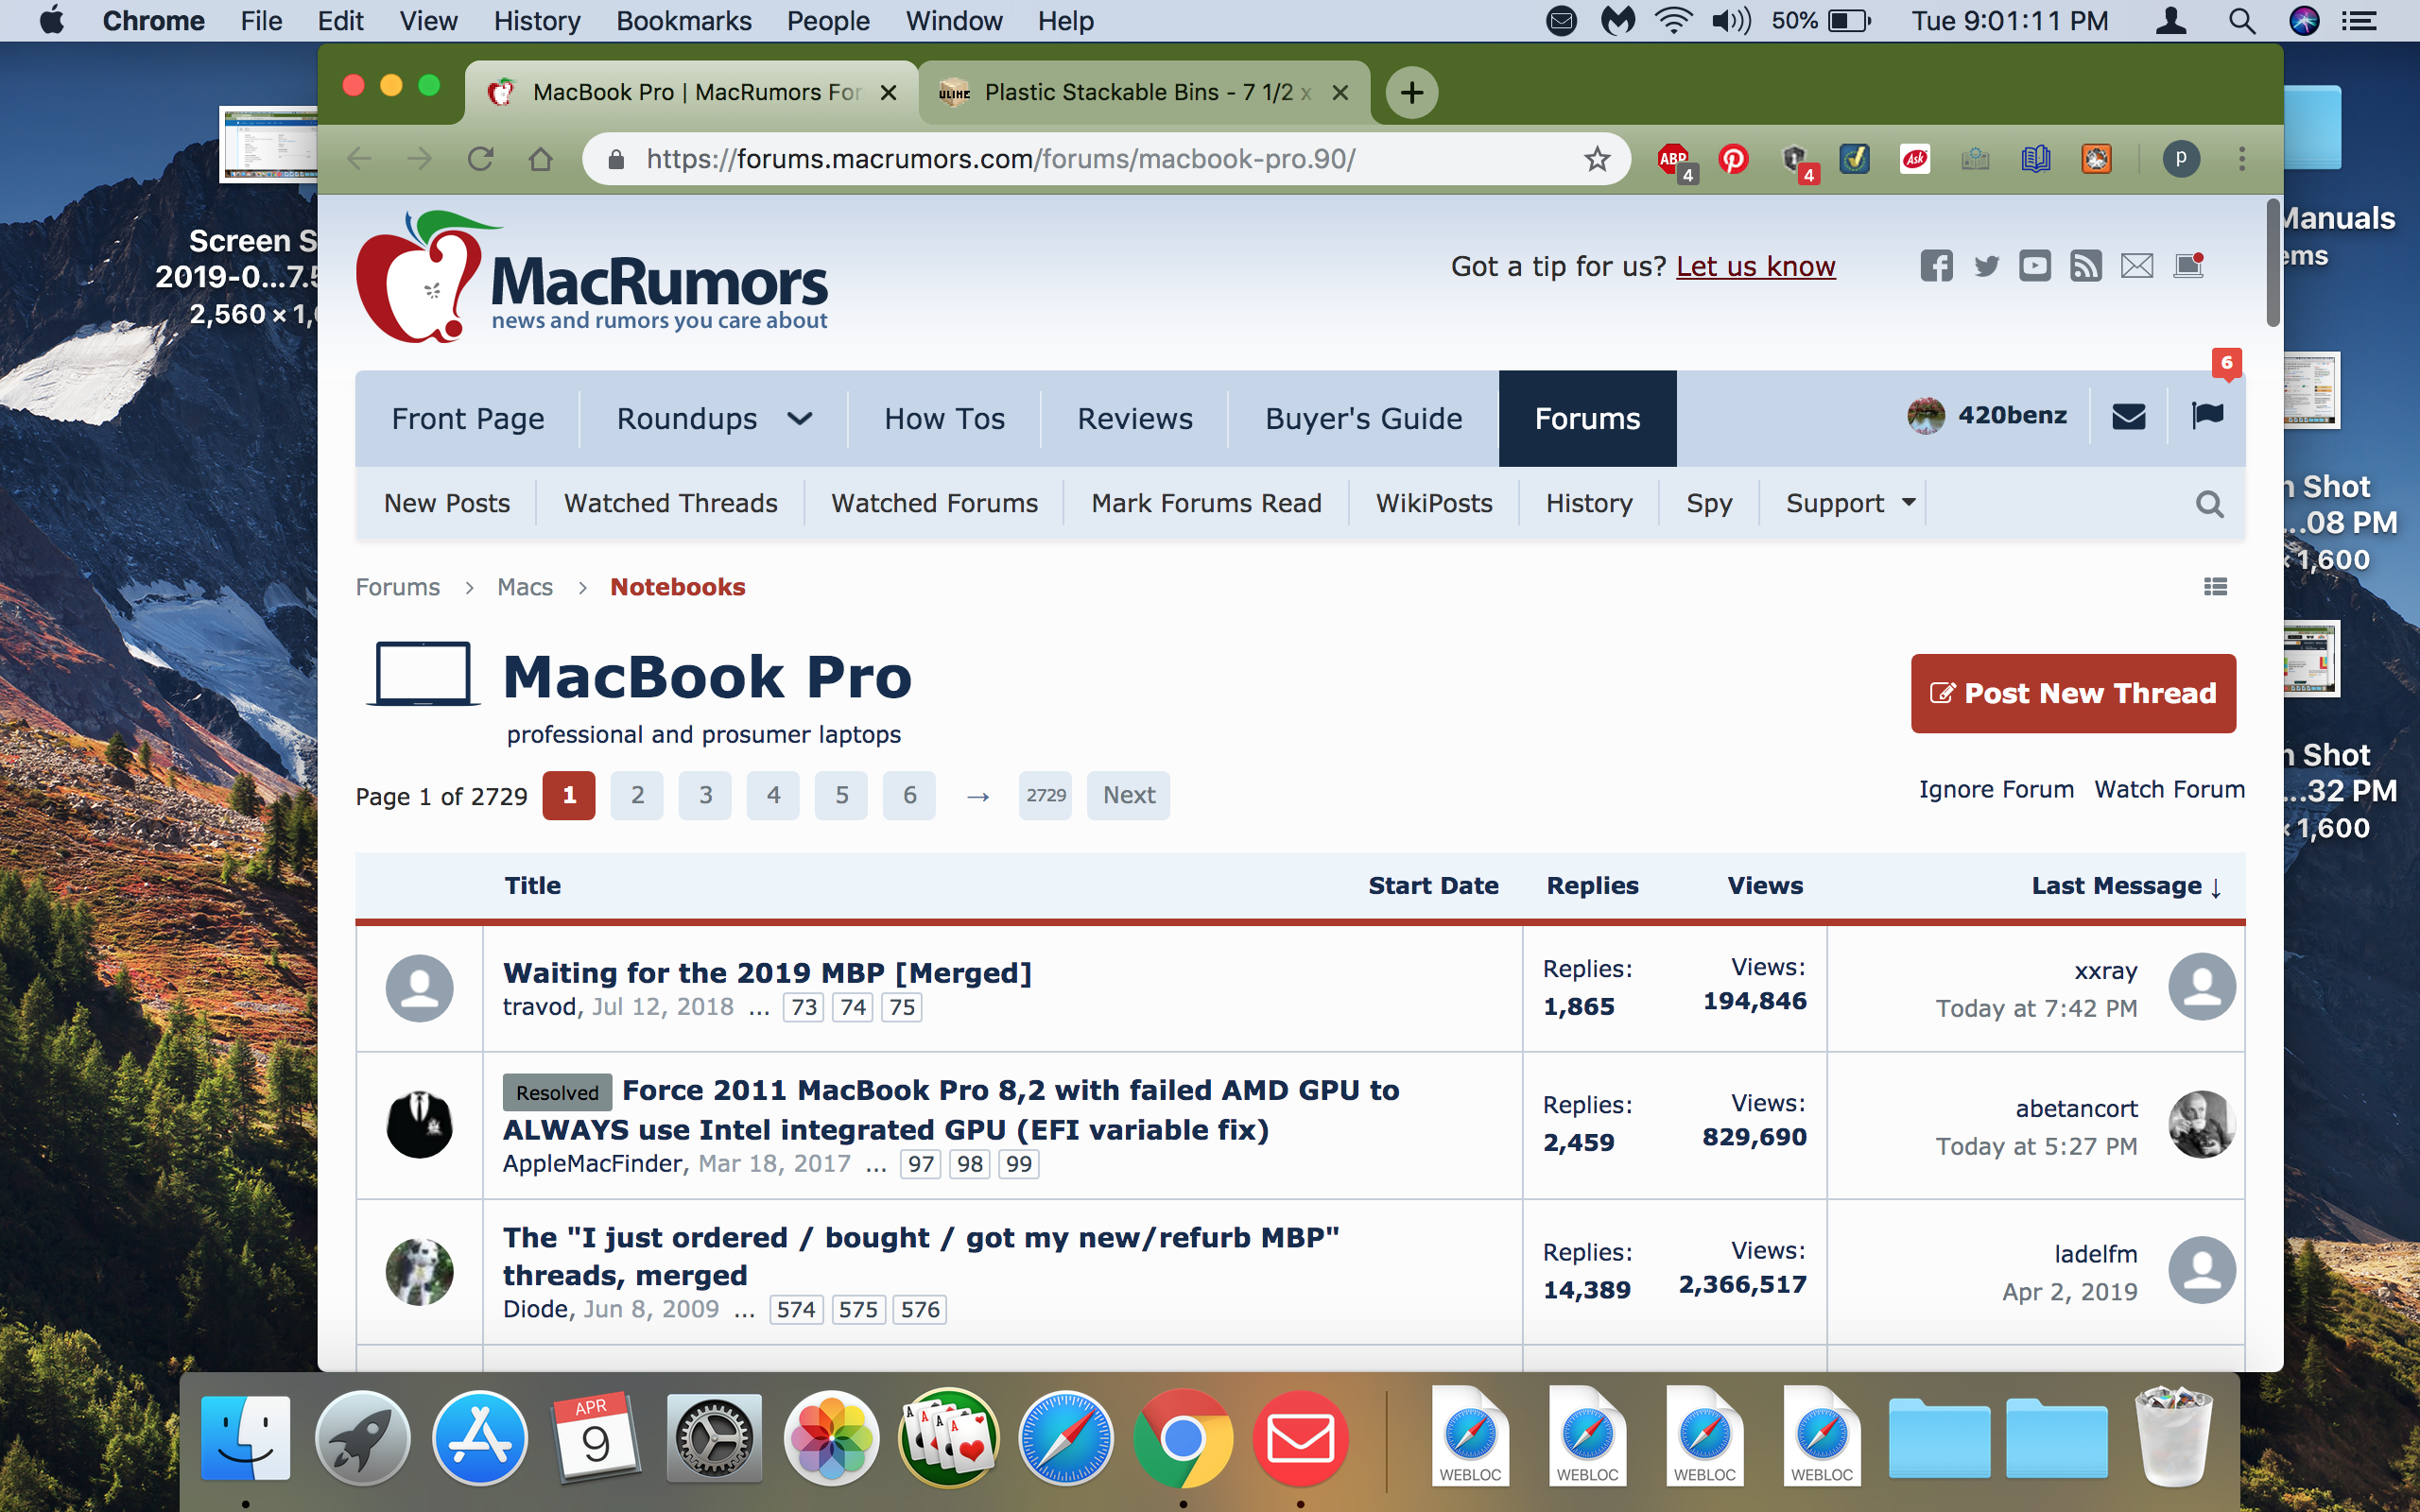Click the Post New Thread button
2420x1512 pixels.
(2072, 693)
